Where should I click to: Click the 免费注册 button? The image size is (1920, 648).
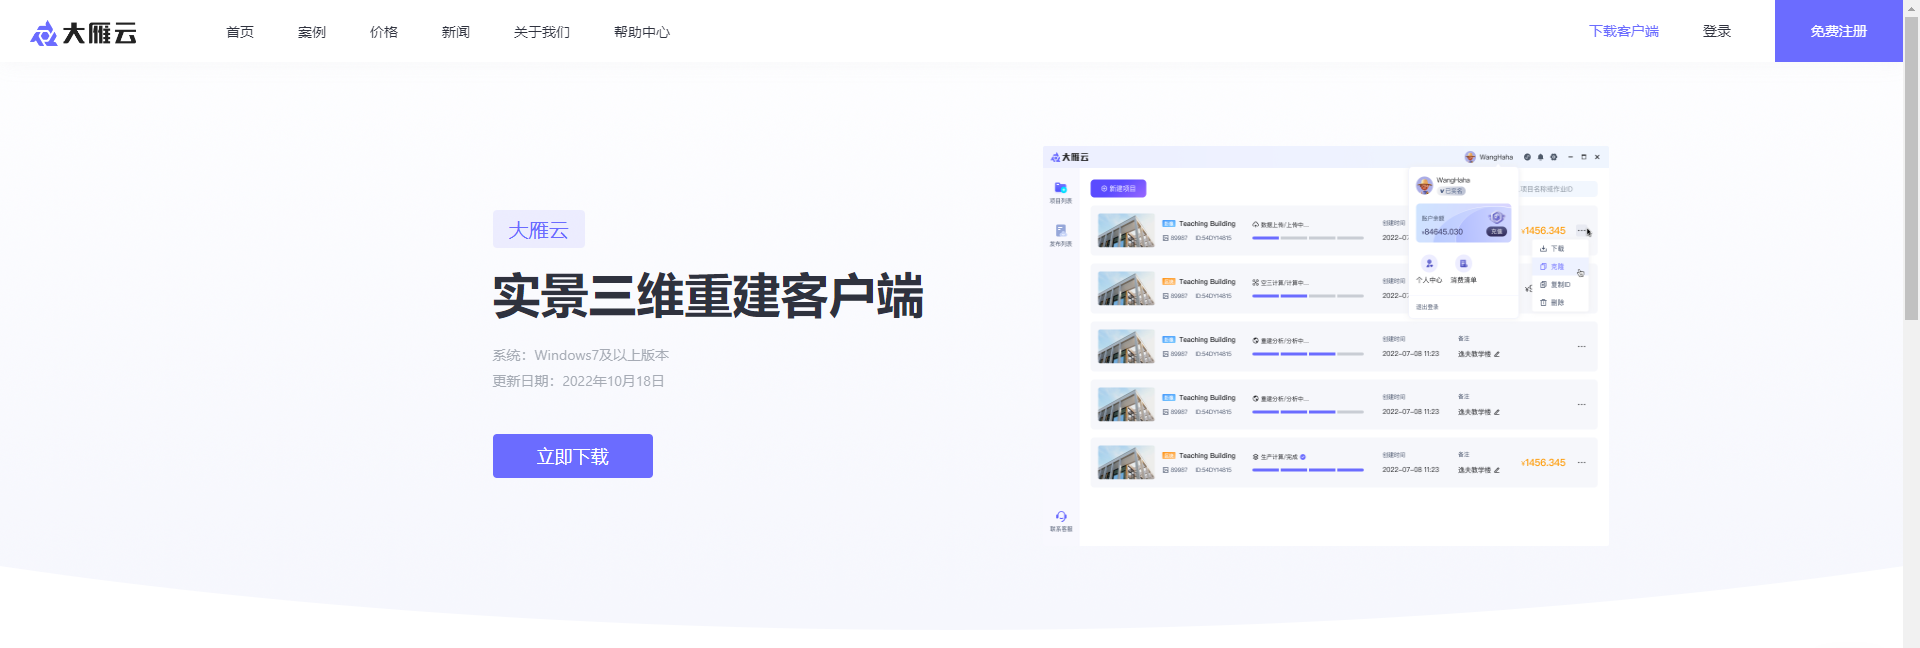1839,31
